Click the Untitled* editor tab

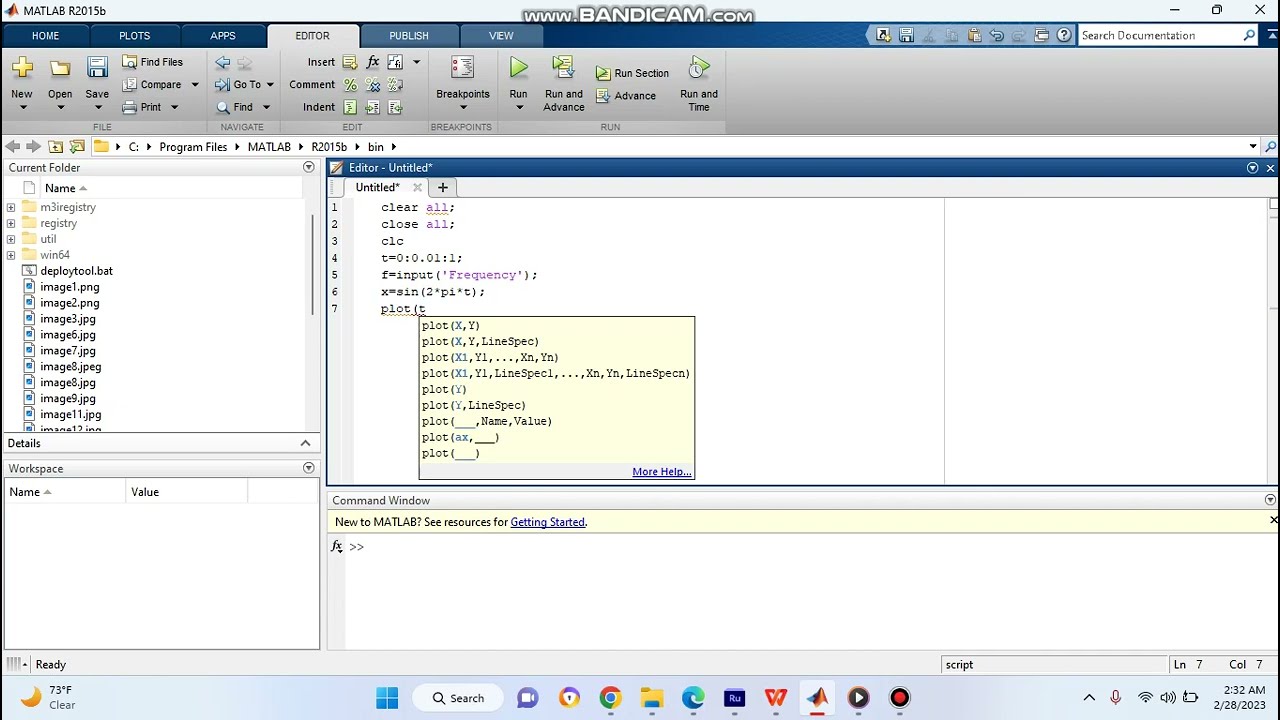(377, 187)
